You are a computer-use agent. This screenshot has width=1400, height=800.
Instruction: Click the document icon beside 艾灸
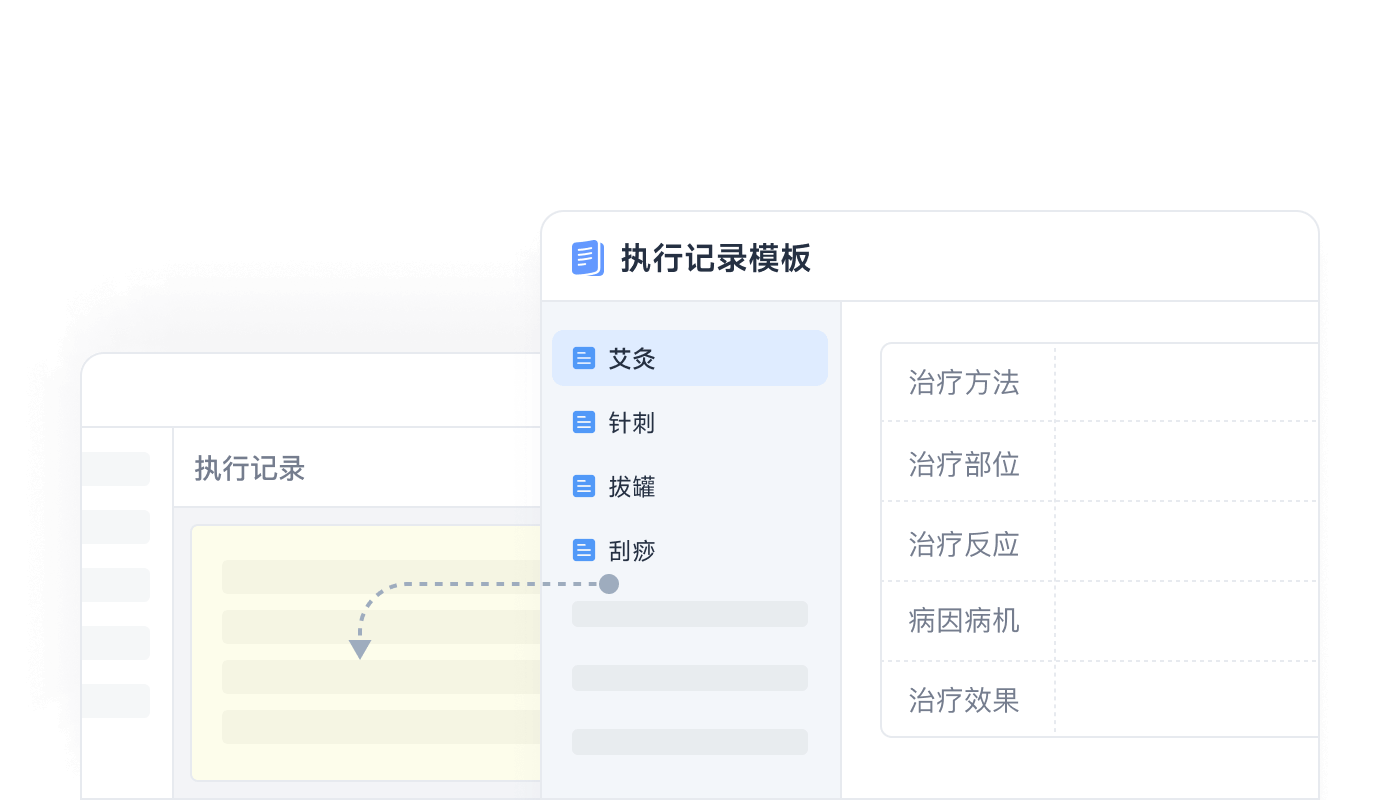click(x=584, y=358)
